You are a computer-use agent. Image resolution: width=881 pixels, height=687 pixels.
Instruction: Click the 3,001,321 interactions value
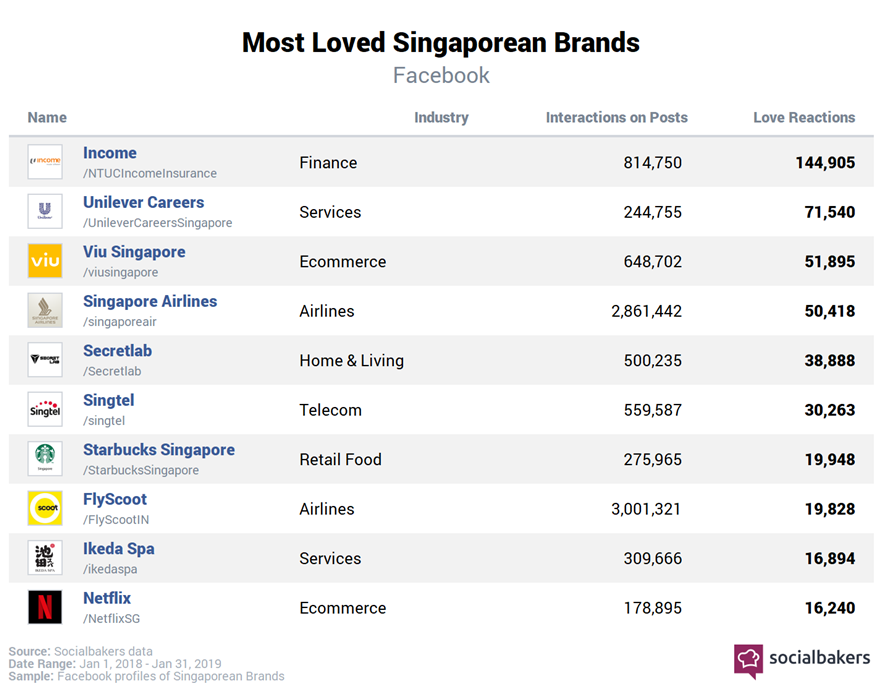(646, 508)
